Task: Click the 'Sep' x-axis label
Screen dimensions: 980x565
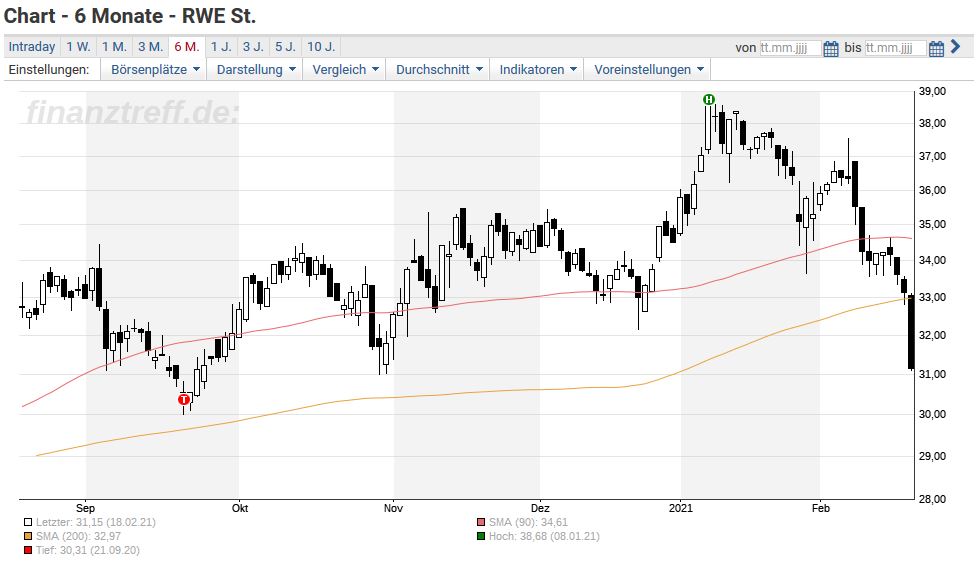Action: [85, 508]
